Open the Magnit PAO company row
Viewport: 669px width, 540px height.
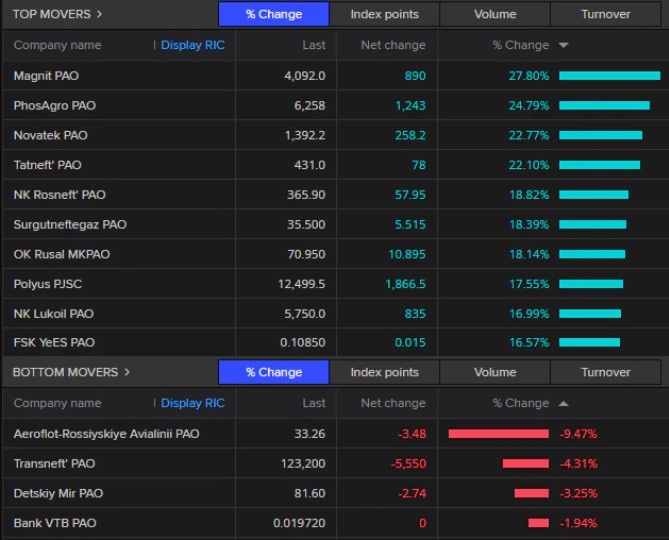[44, 76]
